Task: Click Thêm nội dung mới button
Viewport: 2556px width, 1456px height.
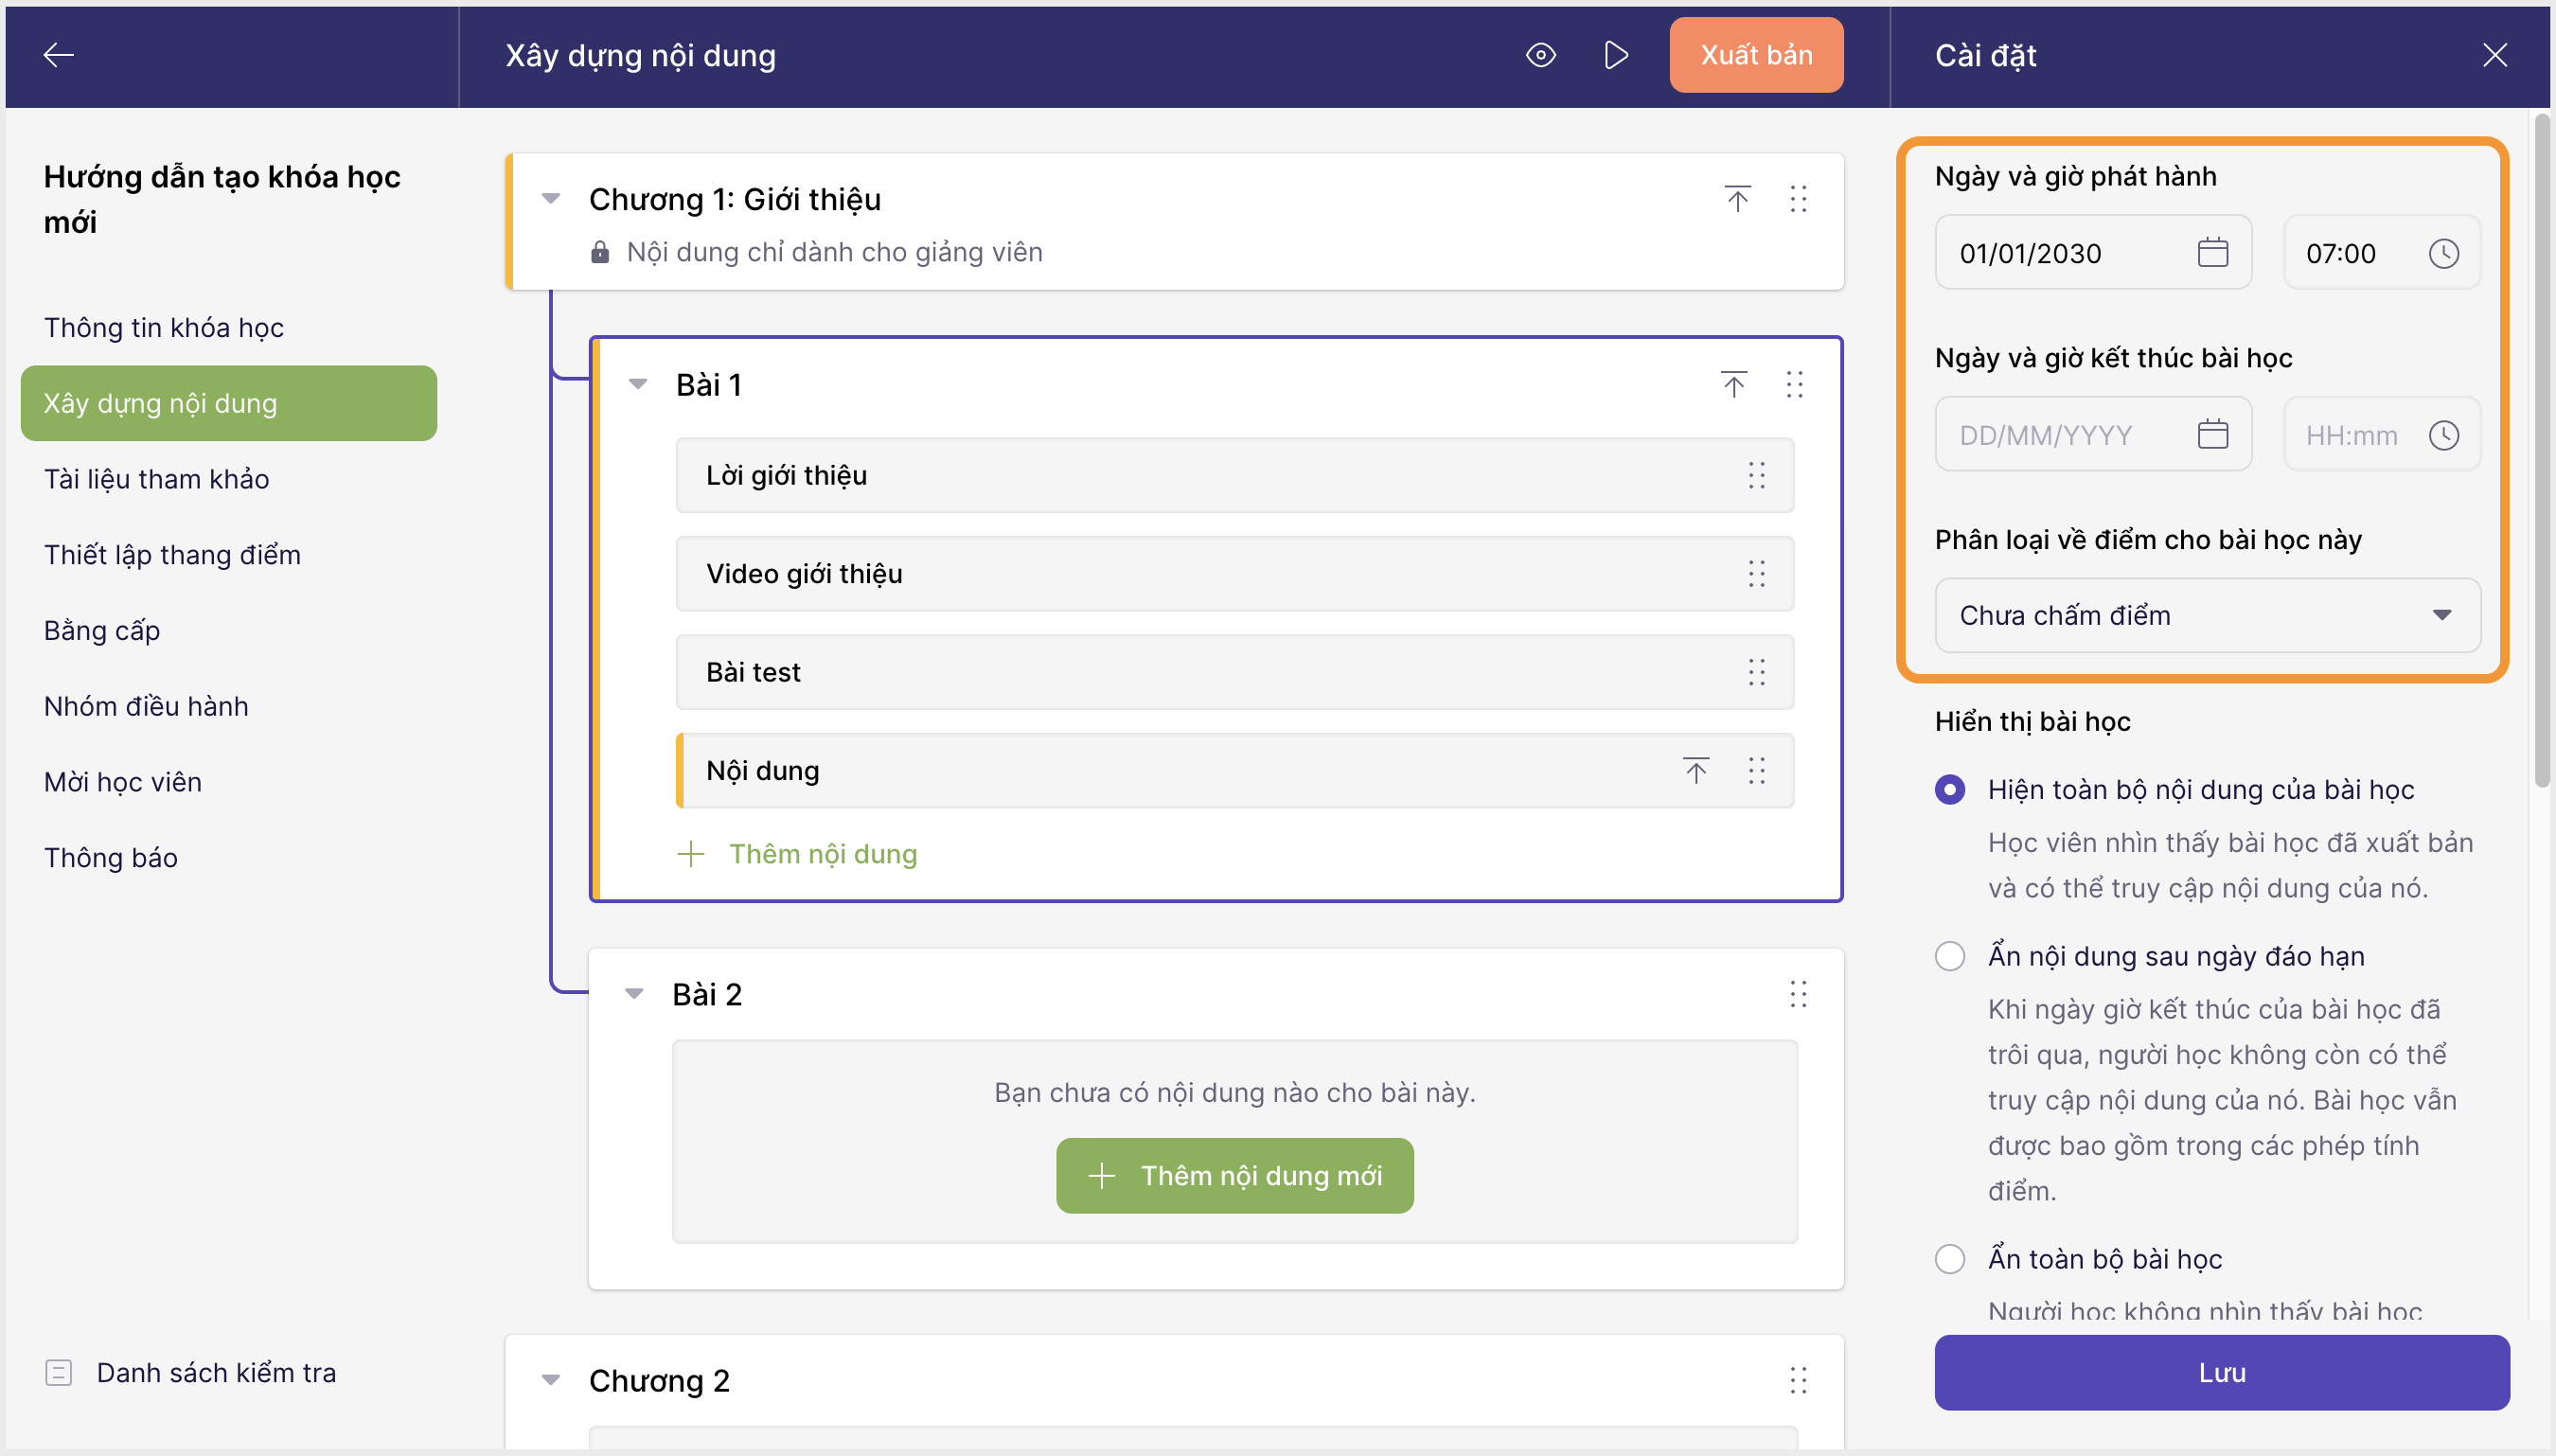Action: [x=1234, y=1175]
